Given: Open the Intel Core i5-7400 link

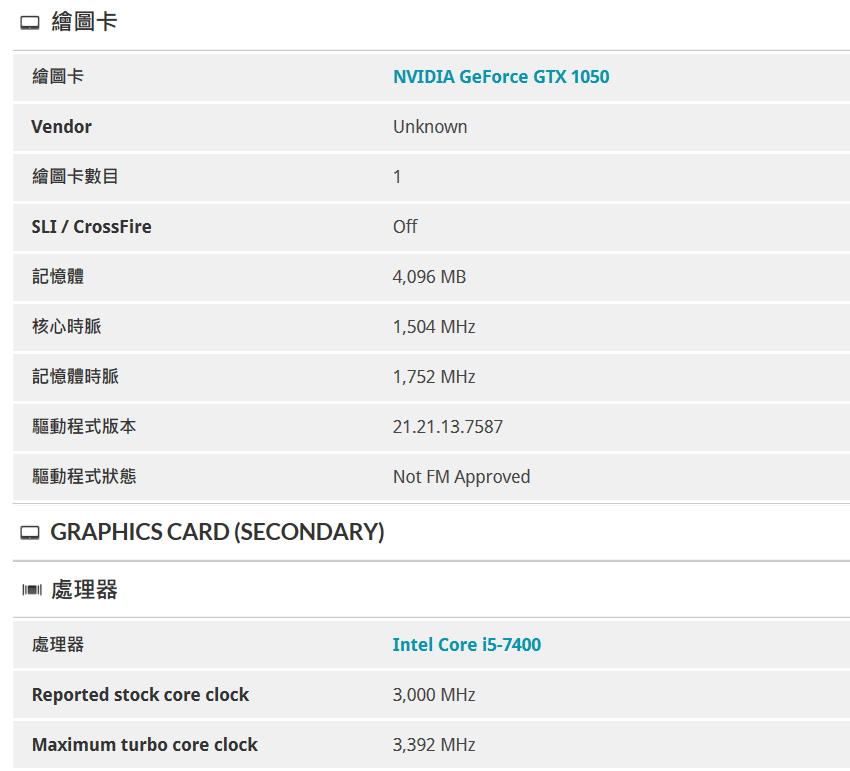Looking at the screenshot, I should [467, 645].
